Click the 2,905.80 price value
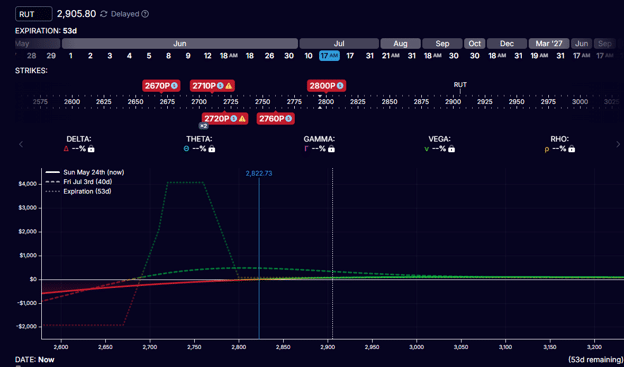This screenshot has width=624, height=367. (76, 14)
